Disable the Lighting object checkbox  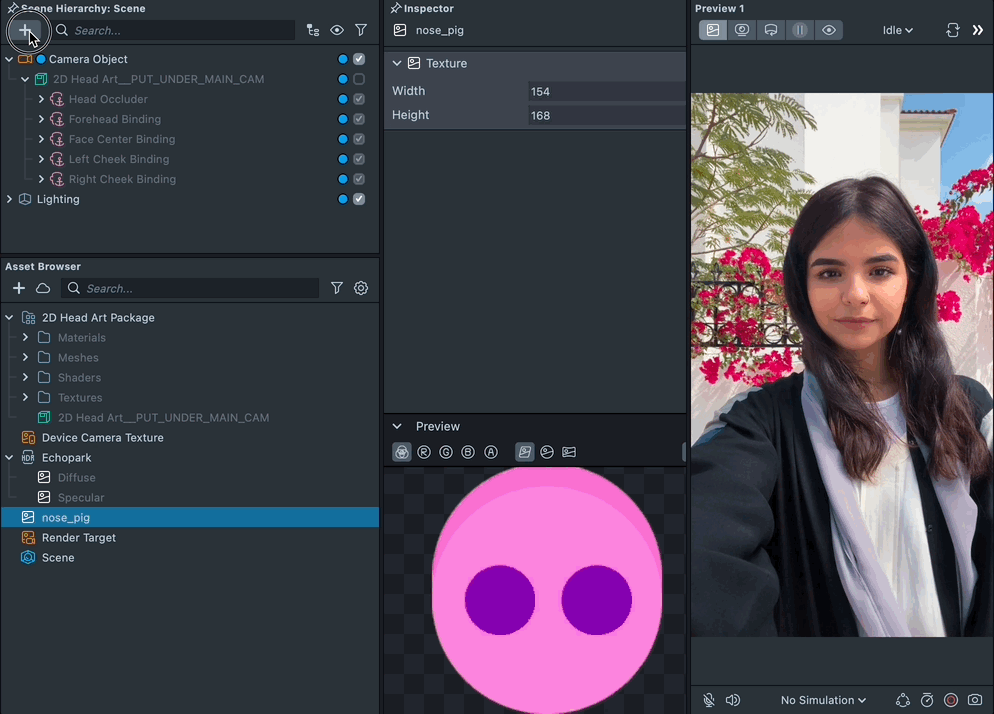point(359,199)
